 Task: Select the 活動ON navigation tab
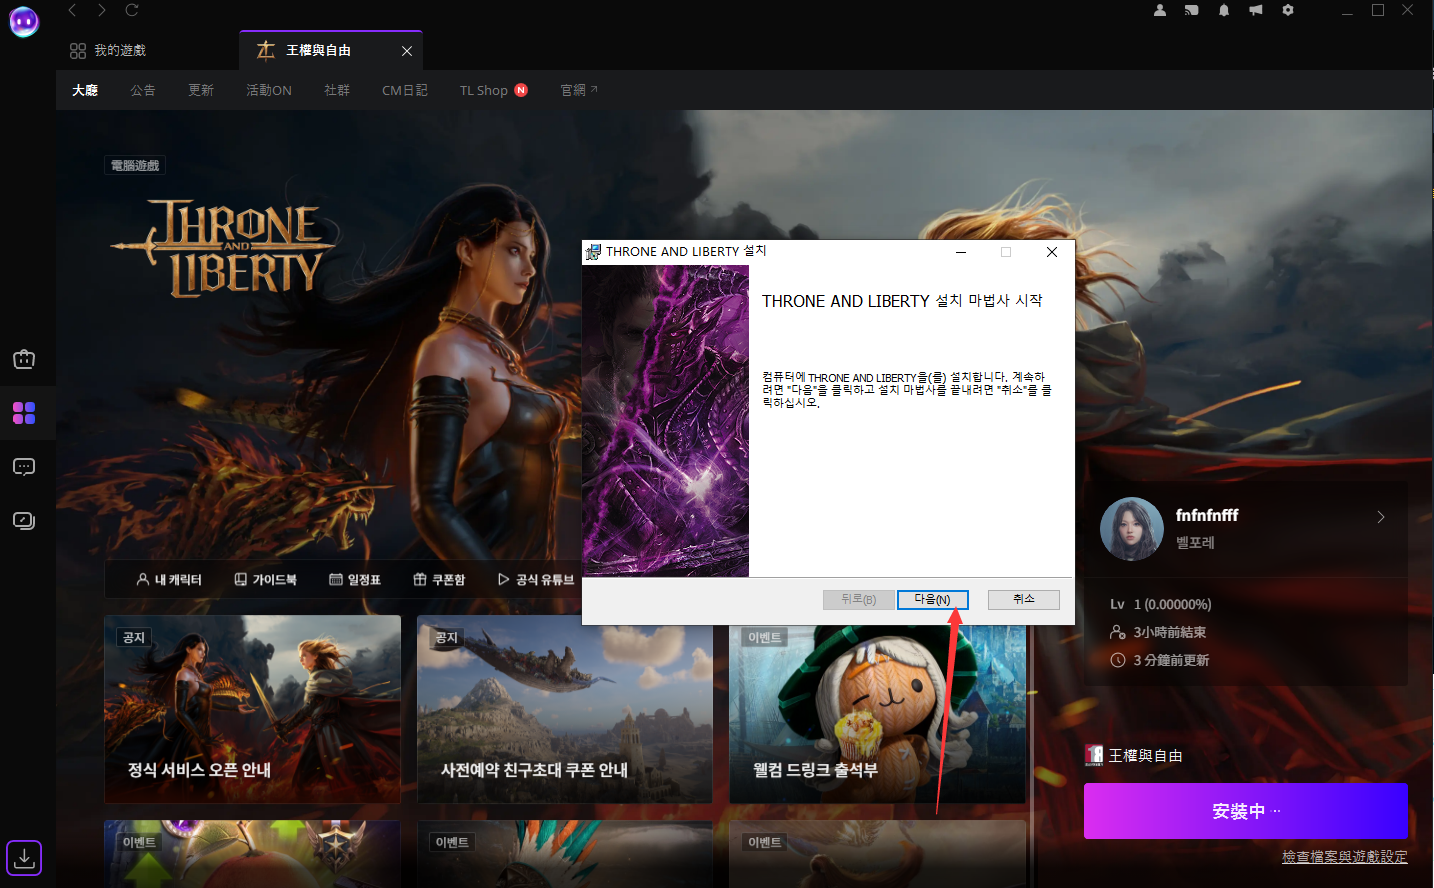point(269,90)
